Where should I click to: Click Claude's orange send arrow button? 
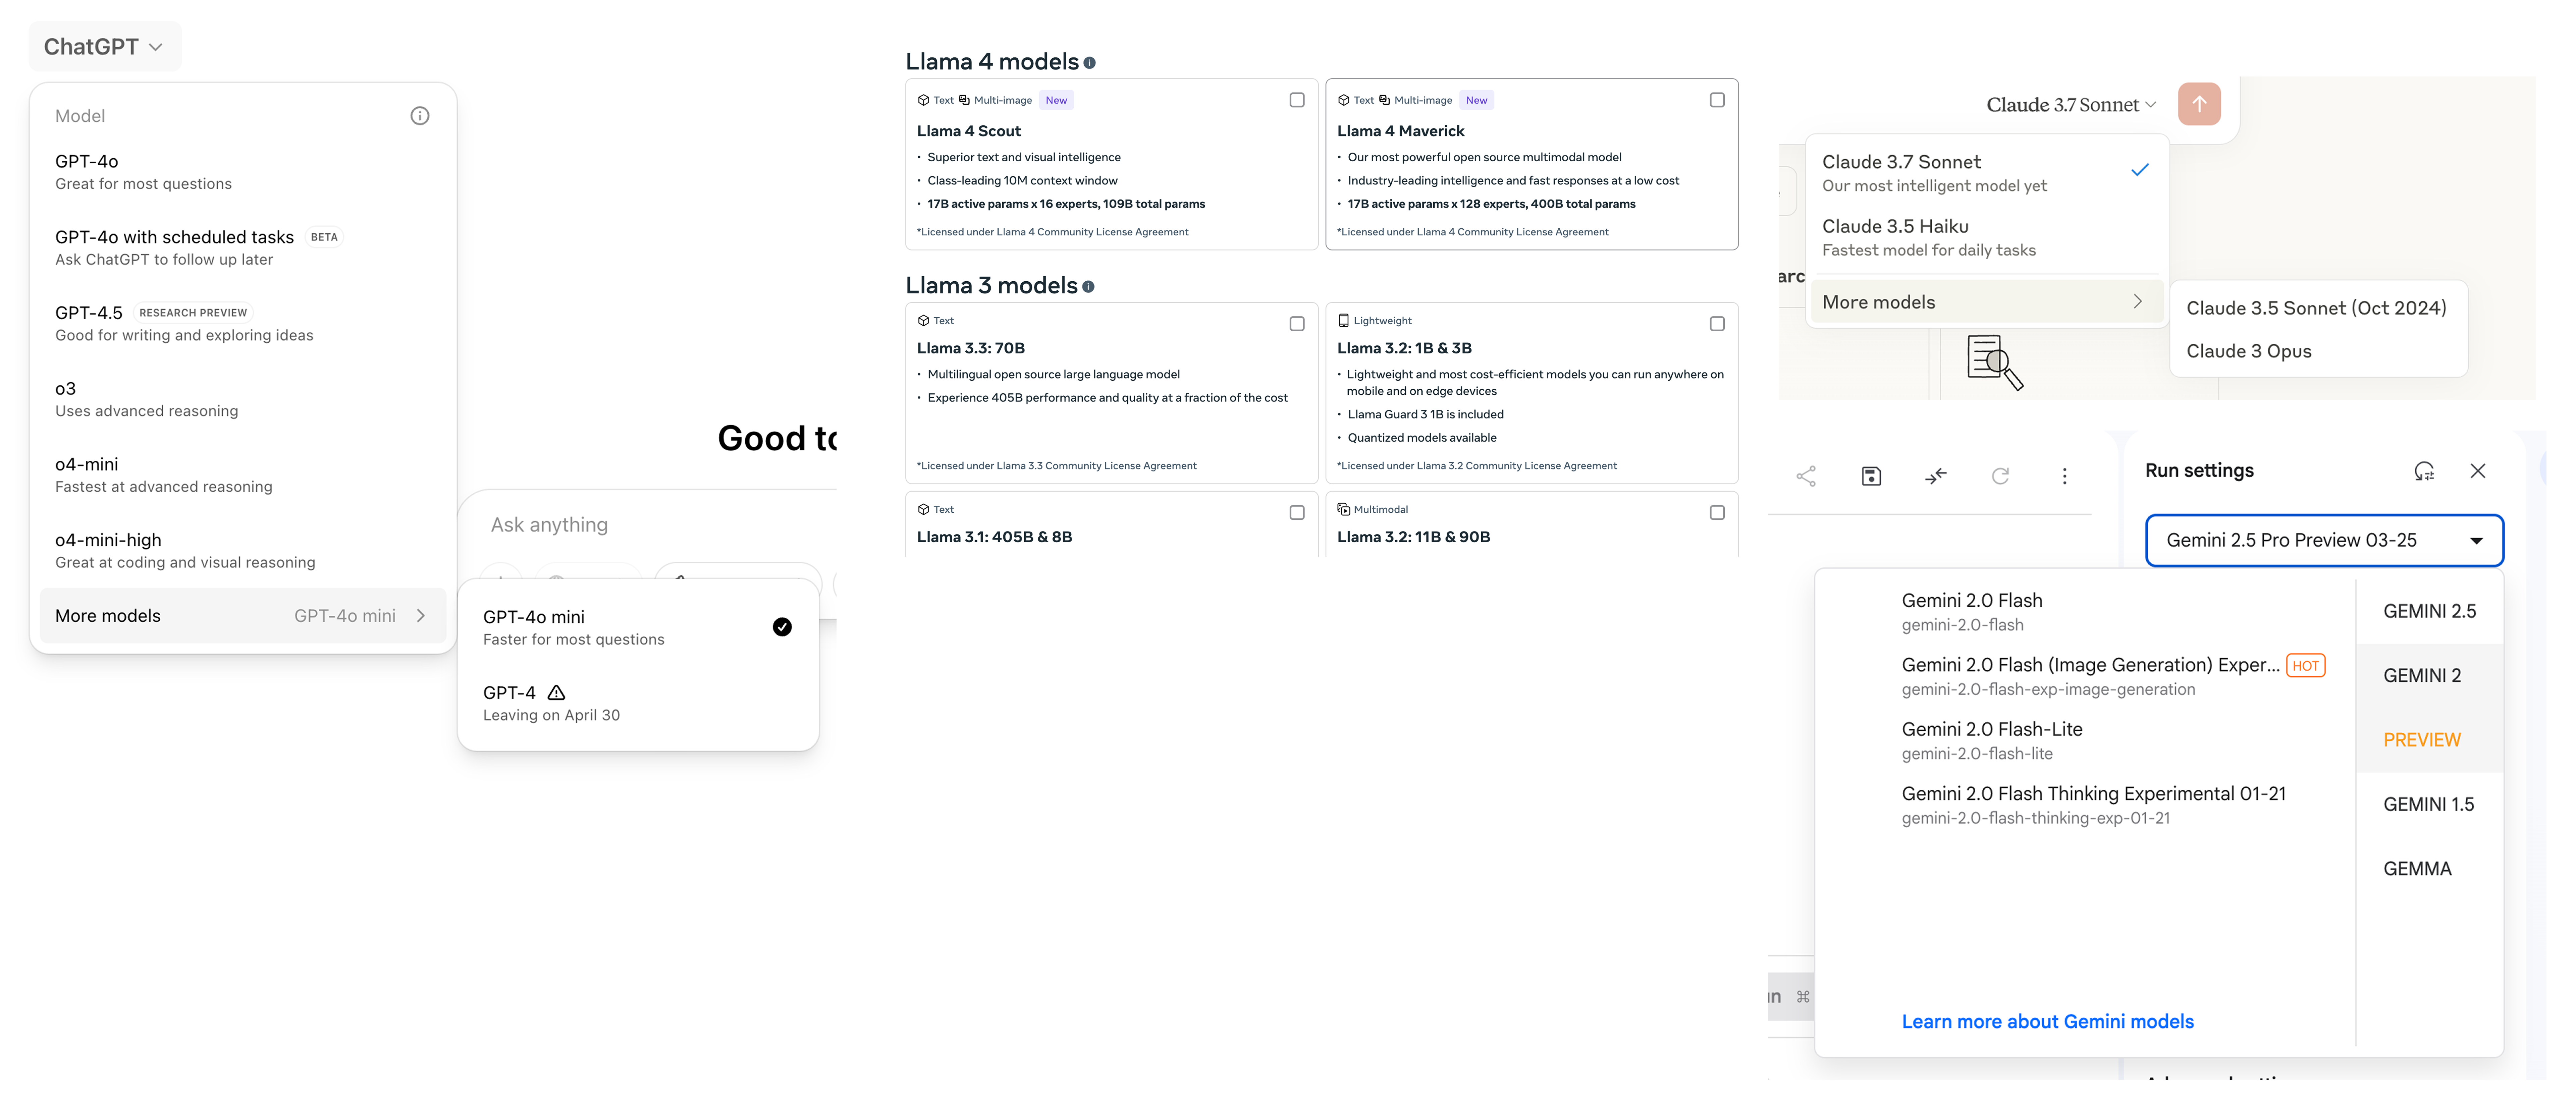tap(2199, 104)
